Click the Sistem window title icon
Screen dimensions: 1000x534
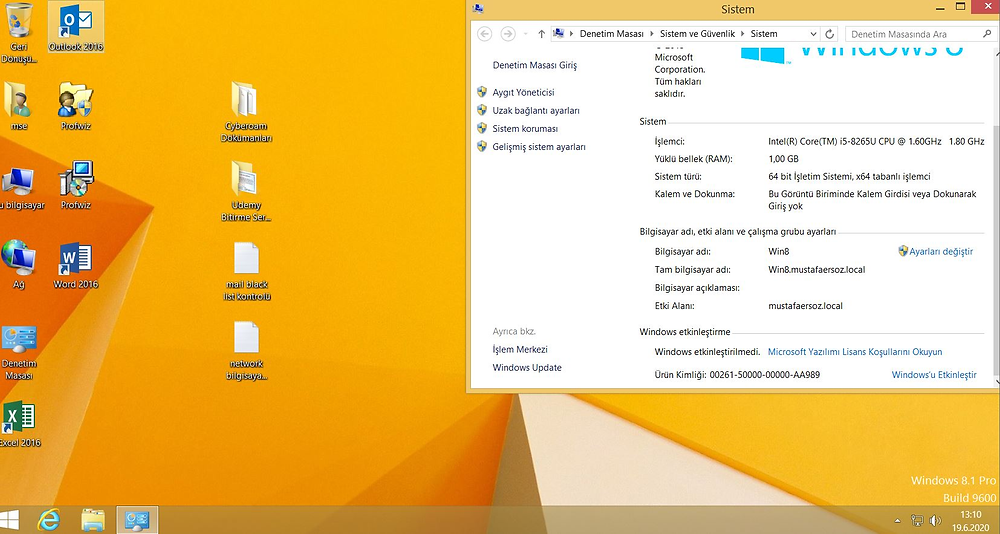(x=478, y=9)
